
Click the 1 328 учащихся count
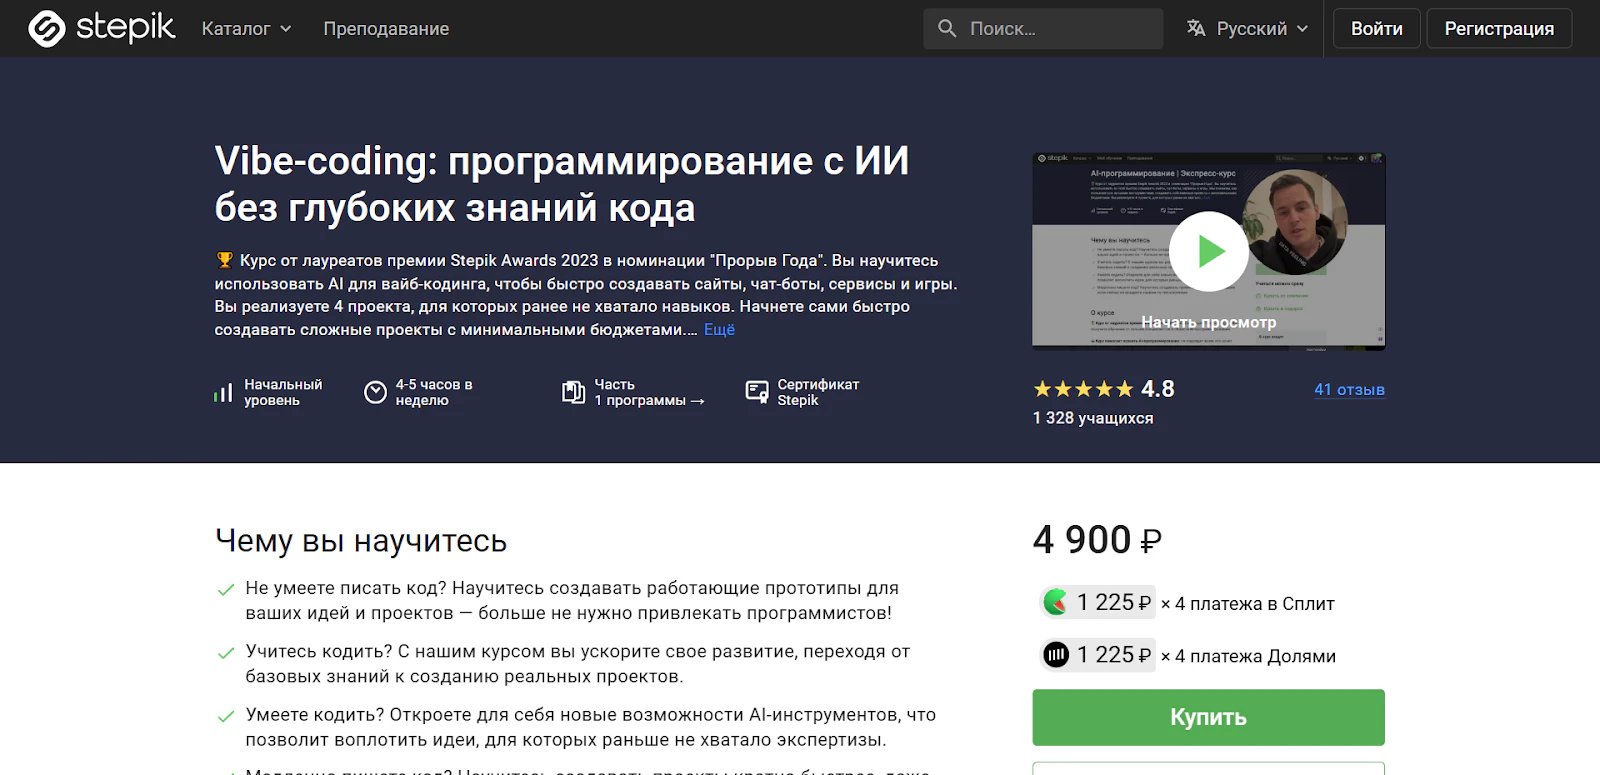tap(1093, 418)
